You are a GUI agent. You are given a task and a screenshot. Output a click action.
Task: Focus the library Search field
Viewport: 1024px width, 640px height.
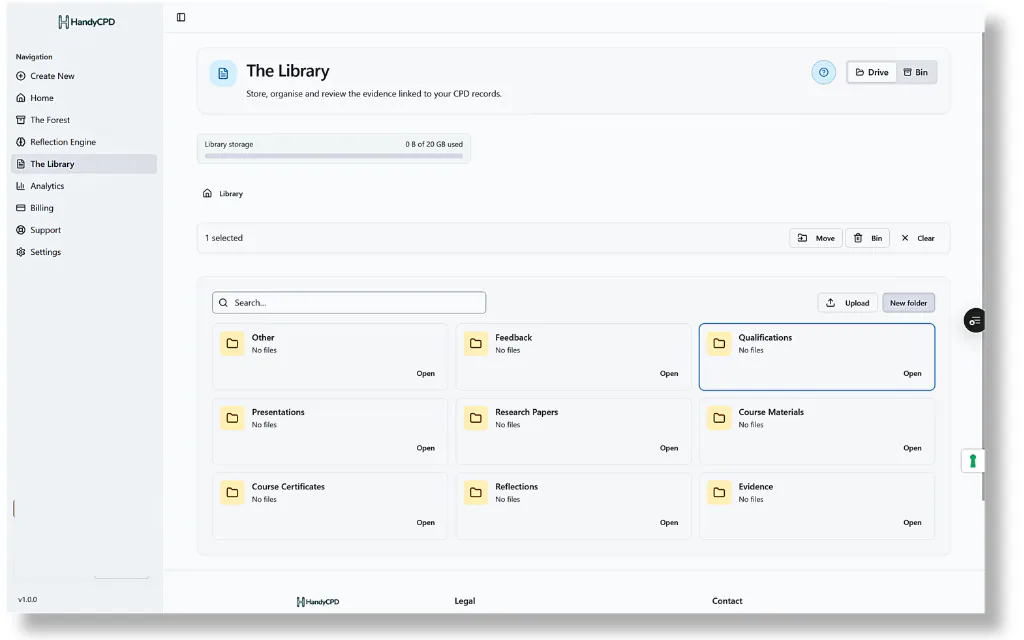pos(349,302)
